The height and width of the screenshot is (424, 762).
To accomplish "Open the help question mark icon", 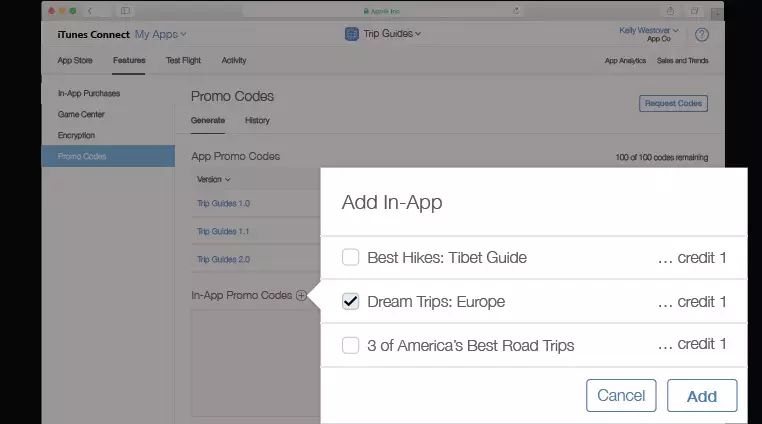I will coord(701,35).
